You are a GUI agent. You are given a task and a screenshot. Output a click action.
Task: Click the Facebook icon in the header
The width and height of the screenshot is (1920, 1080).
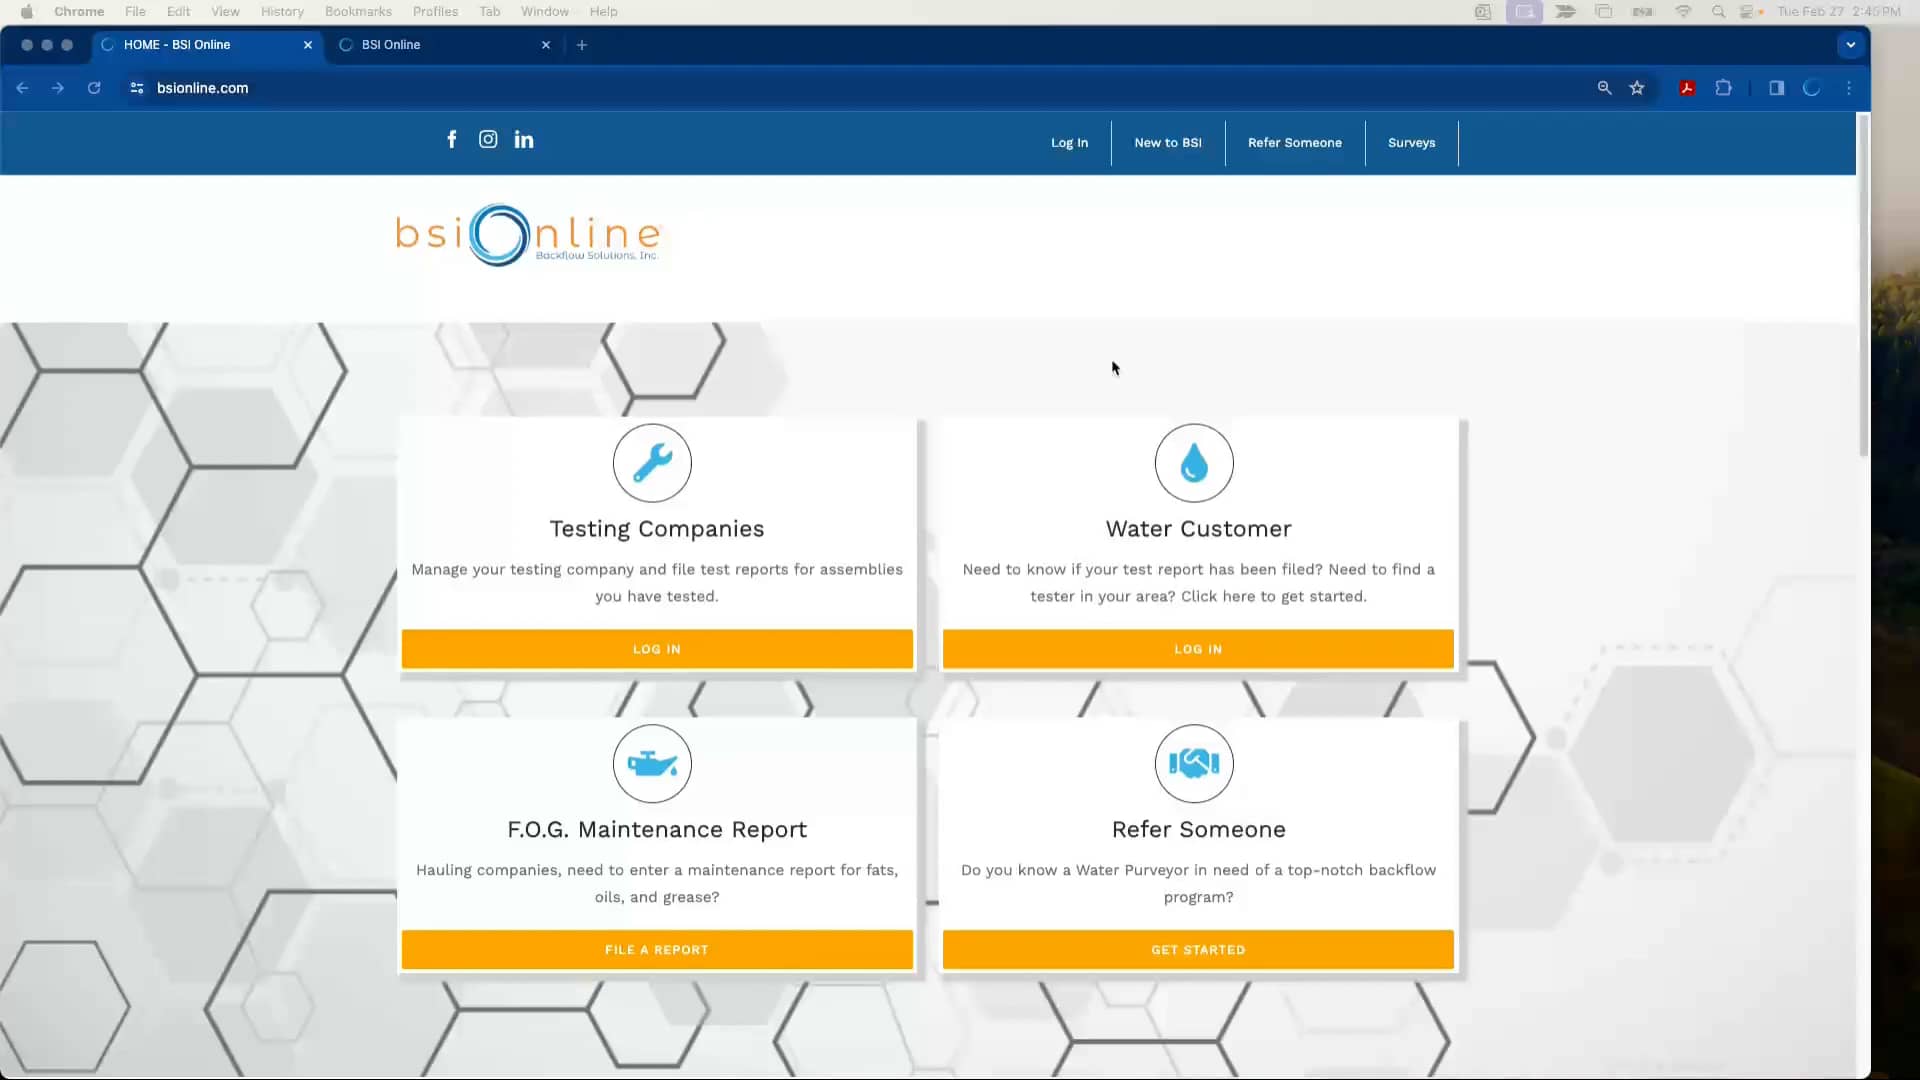click(x=451, y=139)
